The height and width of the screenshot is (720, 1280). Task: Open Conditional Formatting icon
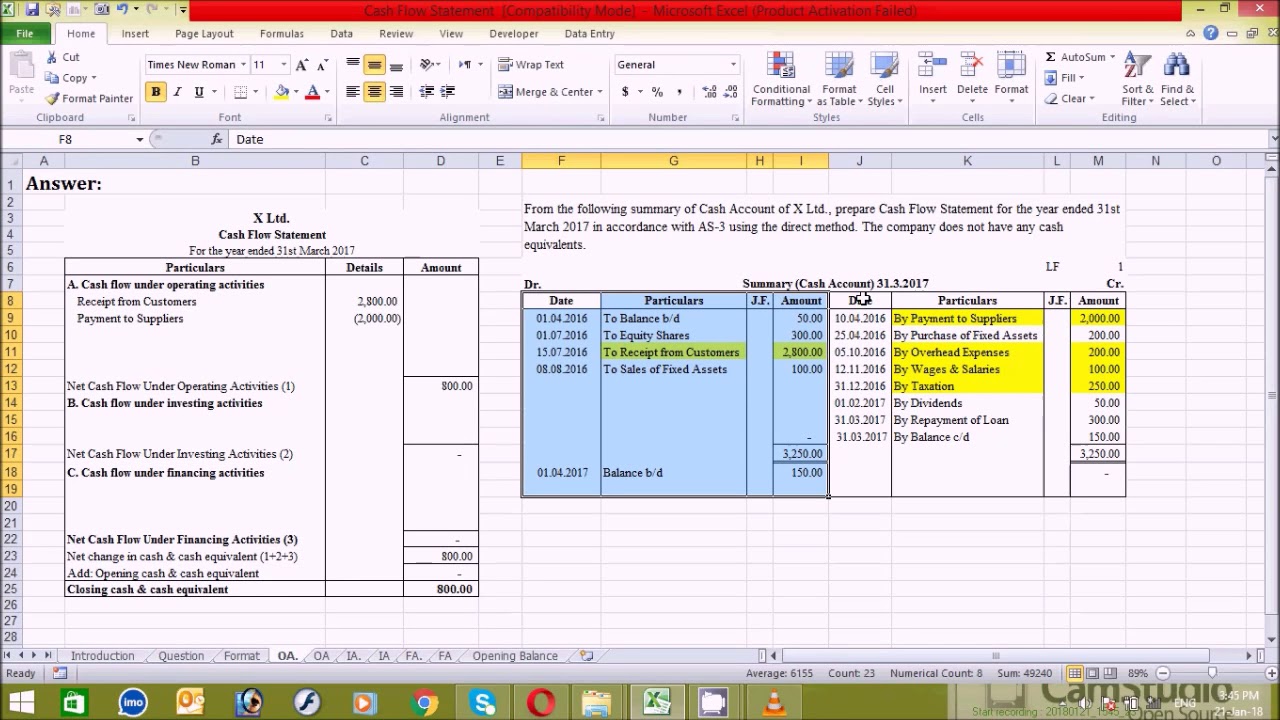click(x=780, y=67)
